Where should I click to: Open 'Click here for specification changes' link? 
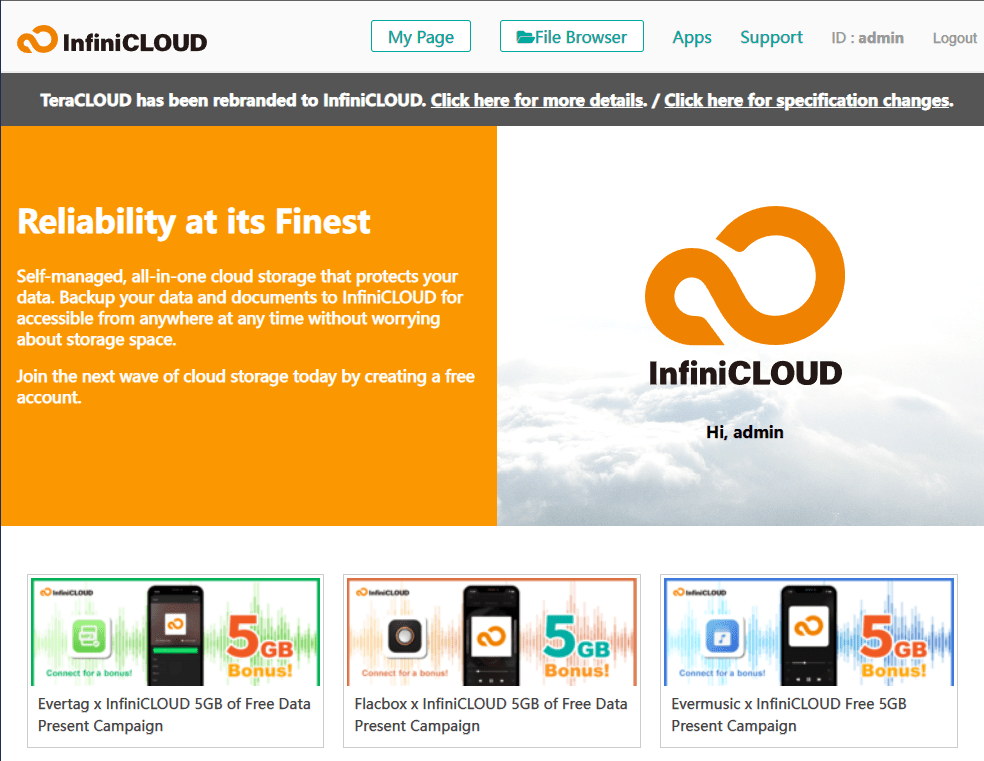tap(806, 100)
